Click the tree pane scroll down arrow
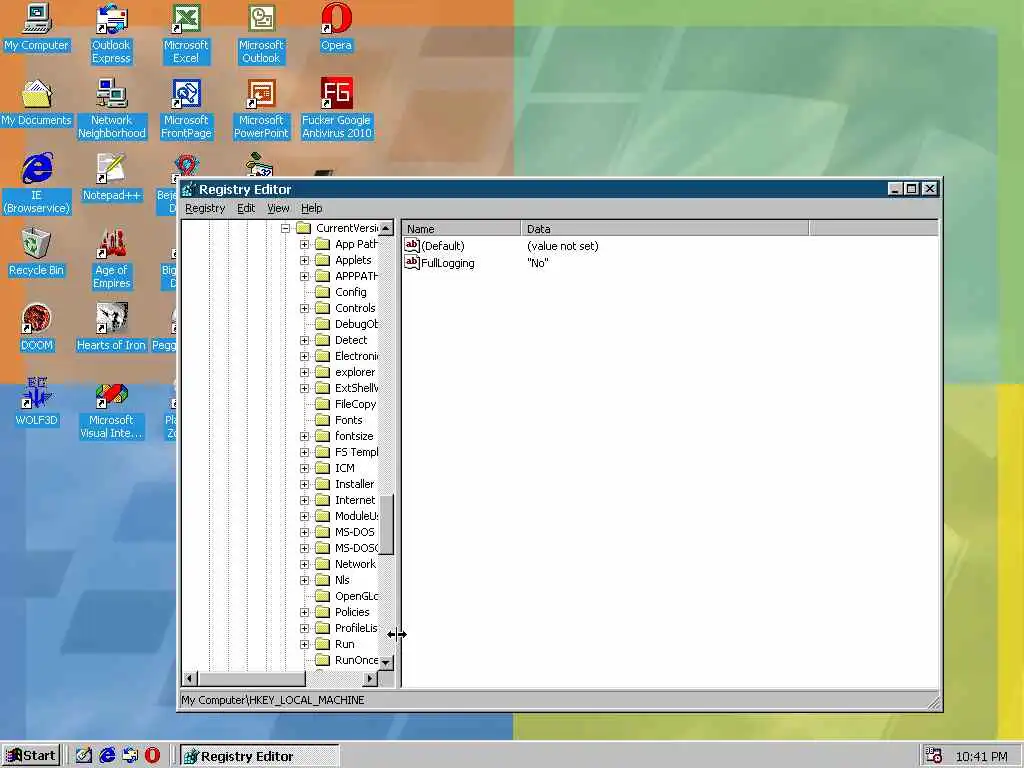This screenshot has height=768, width=1024. pyautogui.click(x=386, y=663)
